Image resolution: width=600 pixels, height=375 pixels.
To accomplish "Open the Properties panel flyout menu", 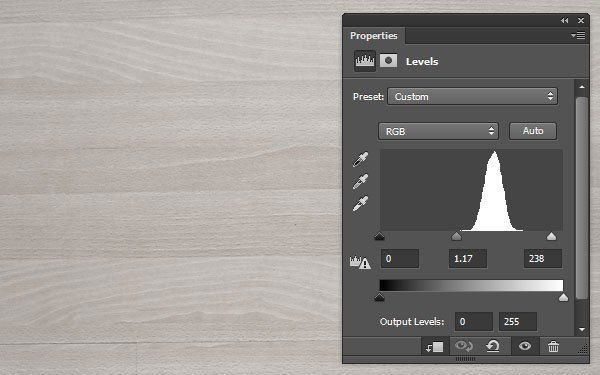I will [x=578, y=36].
